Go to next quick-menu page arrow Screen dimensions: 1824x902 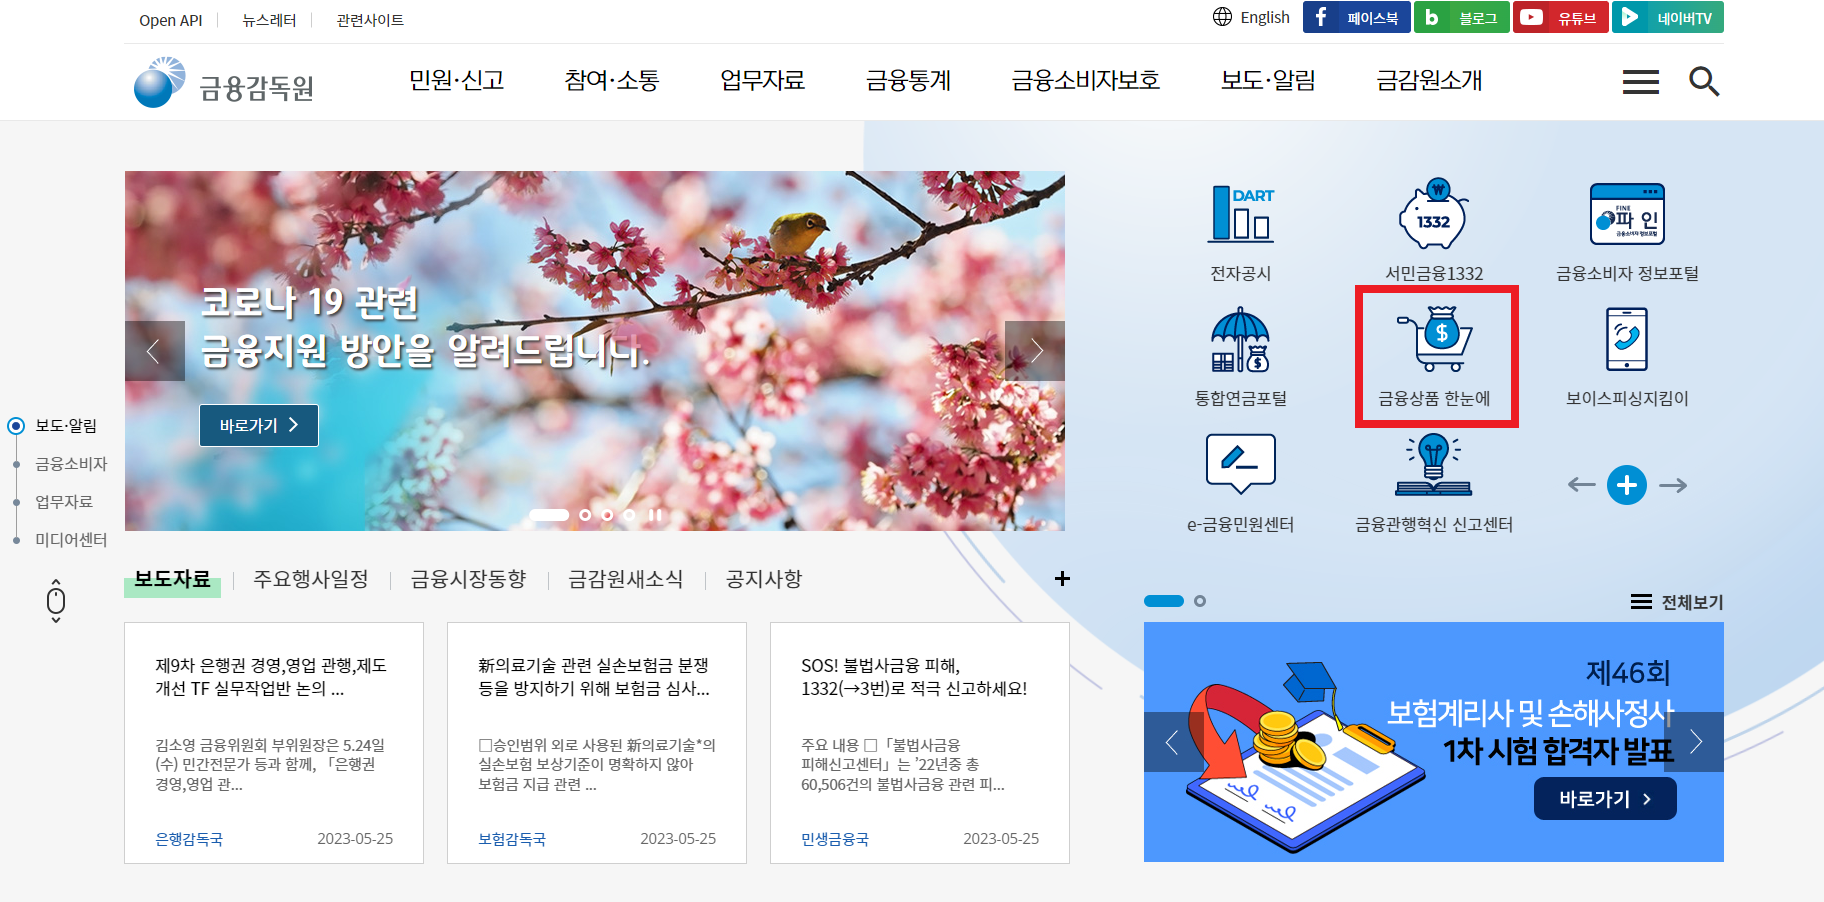coord(1673,485)
